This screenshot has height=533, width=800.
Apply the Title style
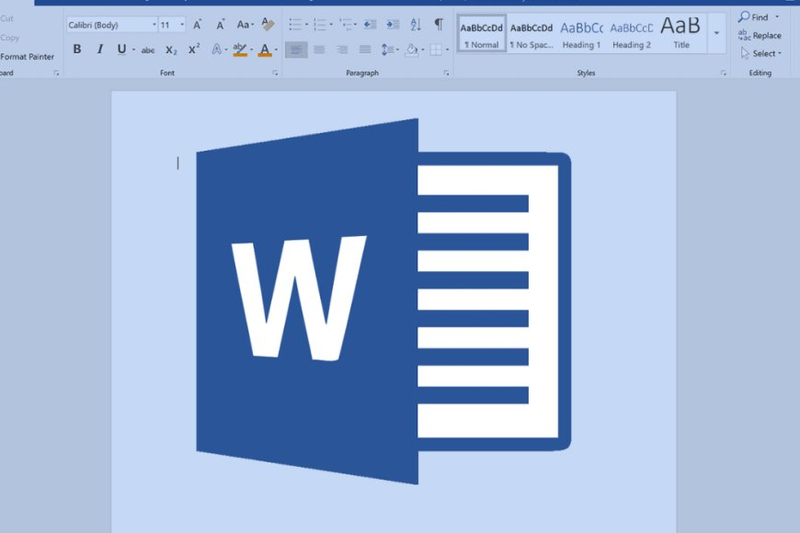681,34
